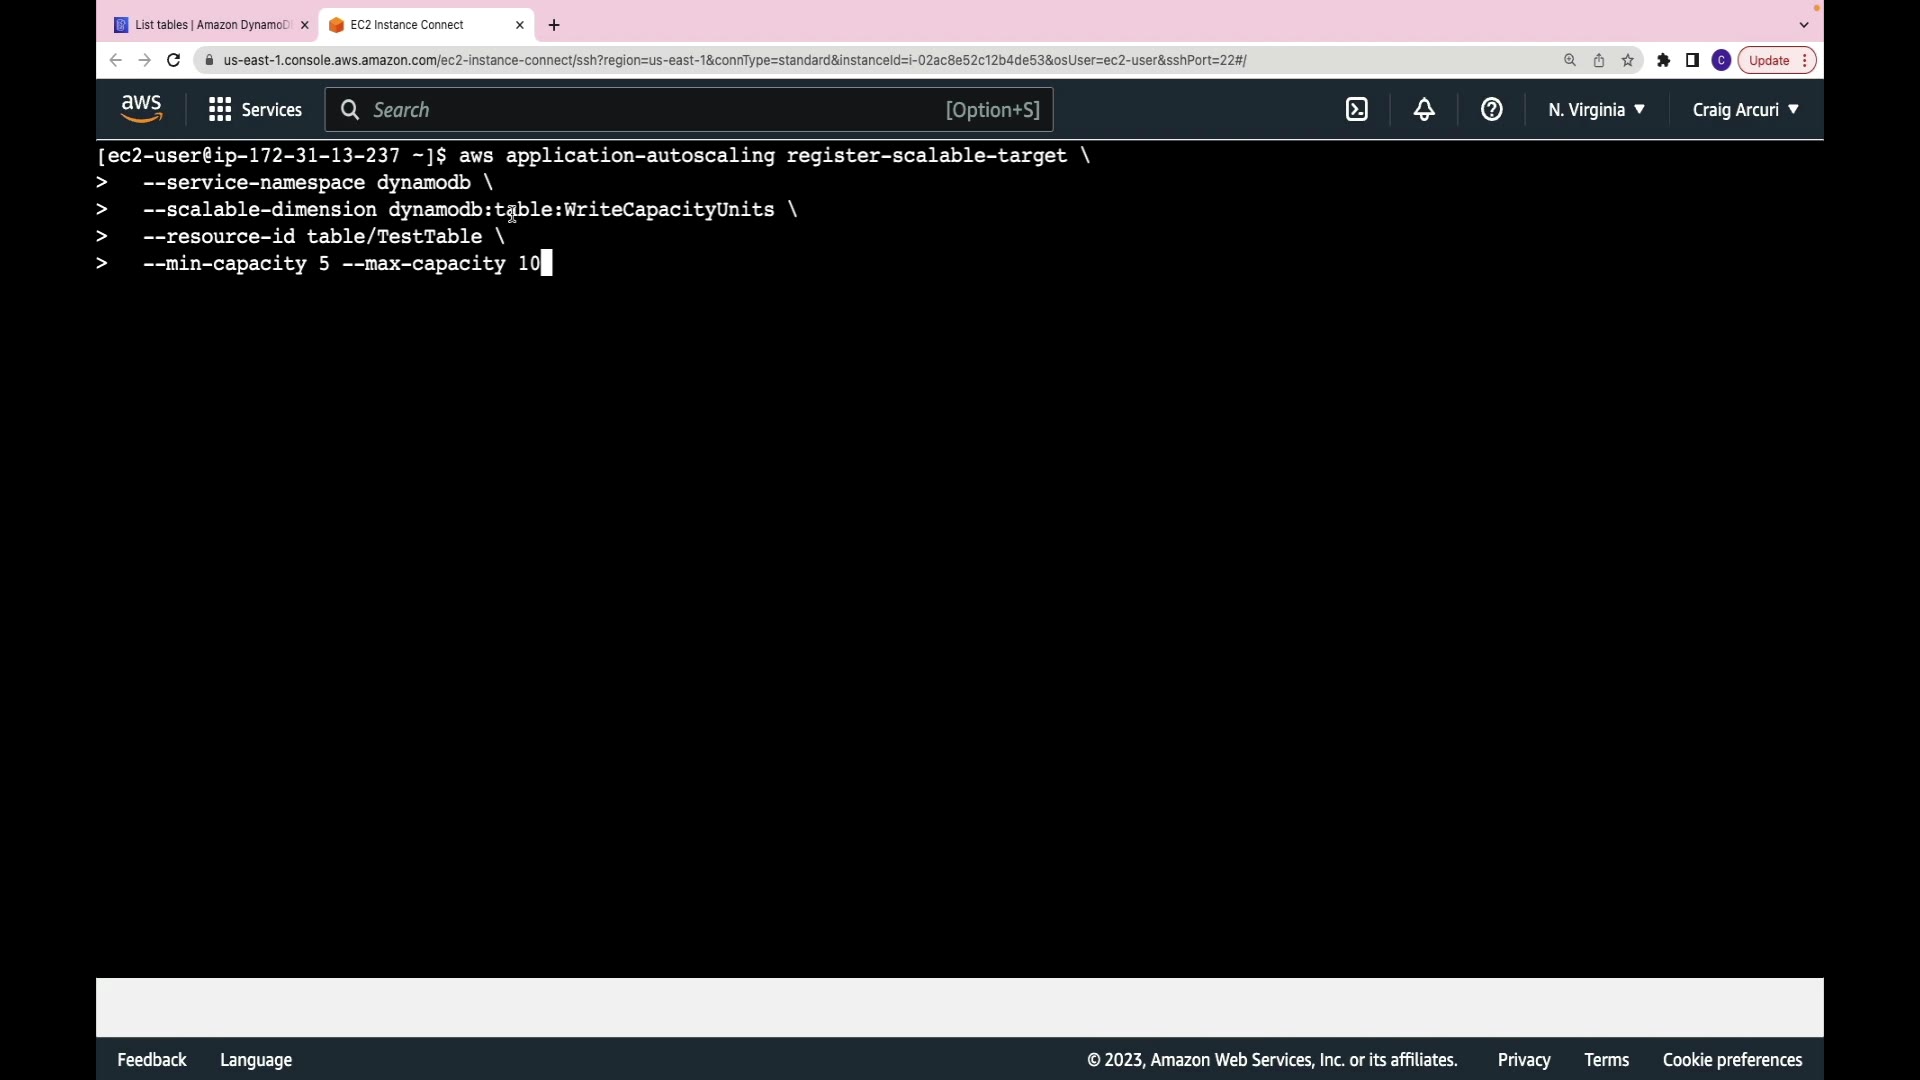The width and height of the screenshot is (1920, 1080).
Task: Toggle the browser side panel
Action: (x=1692, y=61)
